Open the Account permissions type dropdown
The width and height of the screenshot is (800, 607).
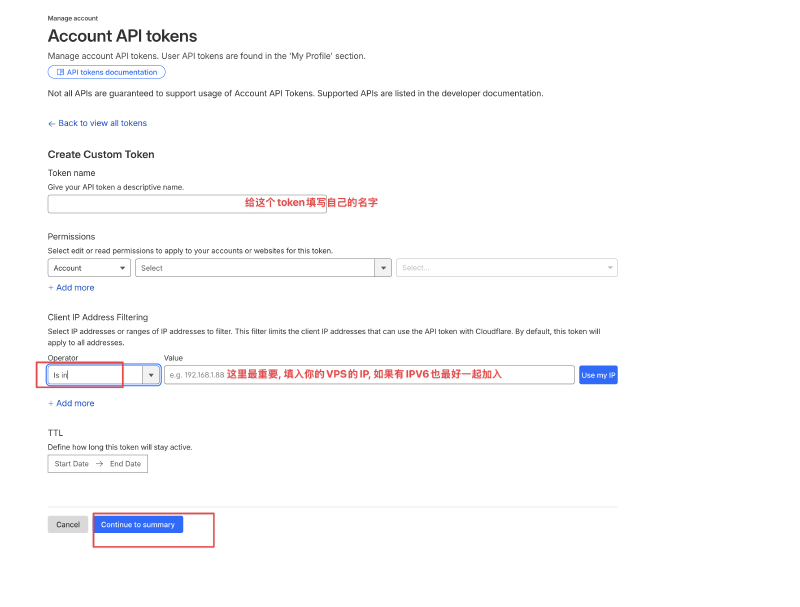(88, 268)
